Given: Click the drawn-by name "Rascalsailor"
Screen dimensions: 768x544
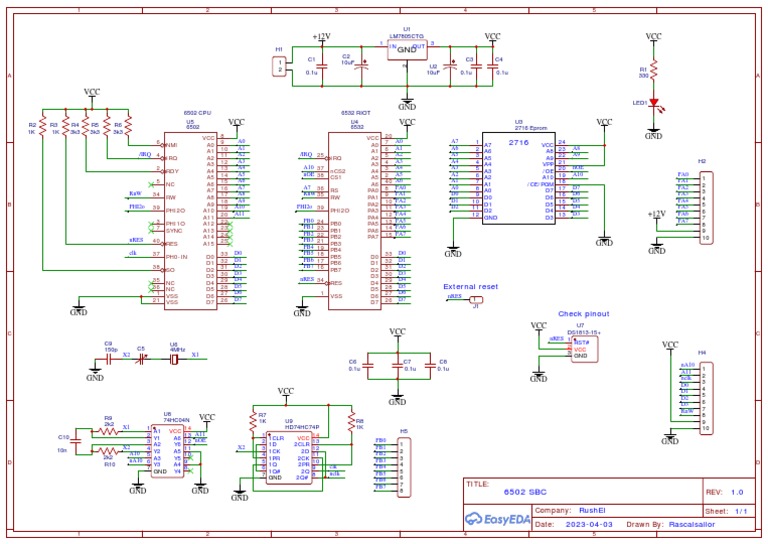Looking at the screenshot, I should click(x=692, y=524).
